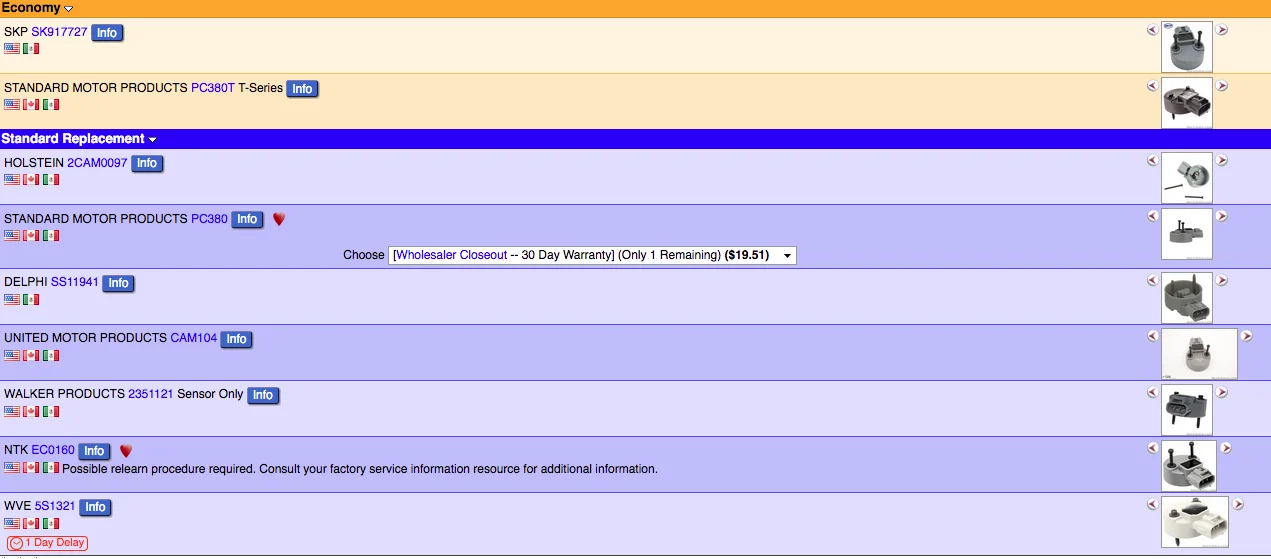Open part number link EC0160
The width and height of the screenshot is (1271, 559).
tap(53, 450)
